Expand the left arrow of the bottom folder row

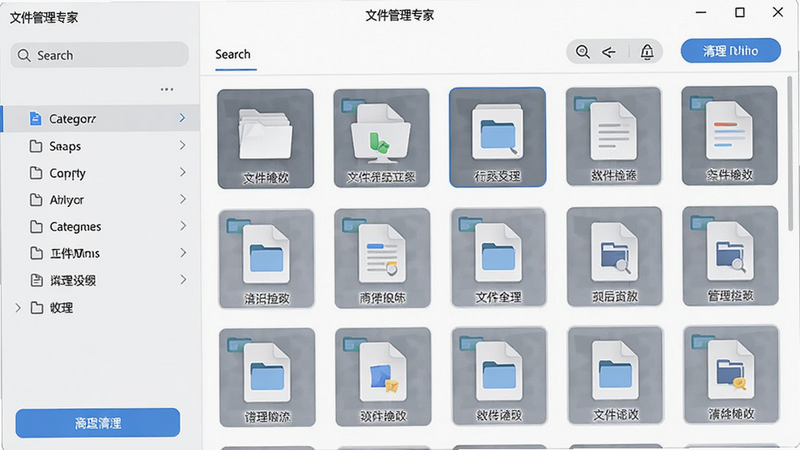pos(18,308)
